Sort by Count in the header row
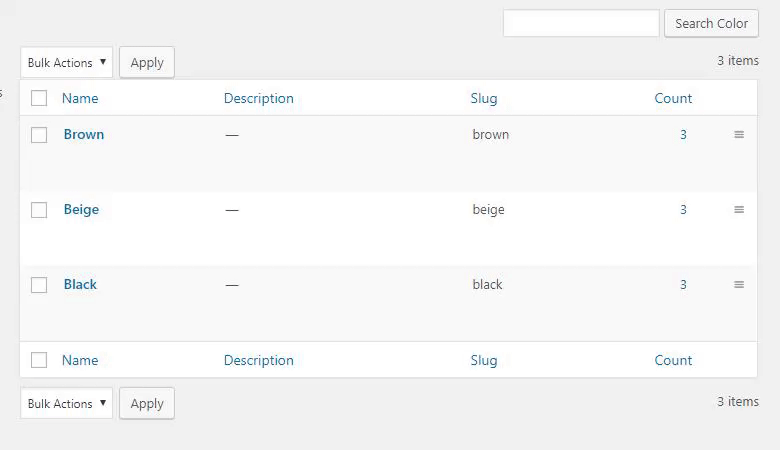 (x=673, y=98)
